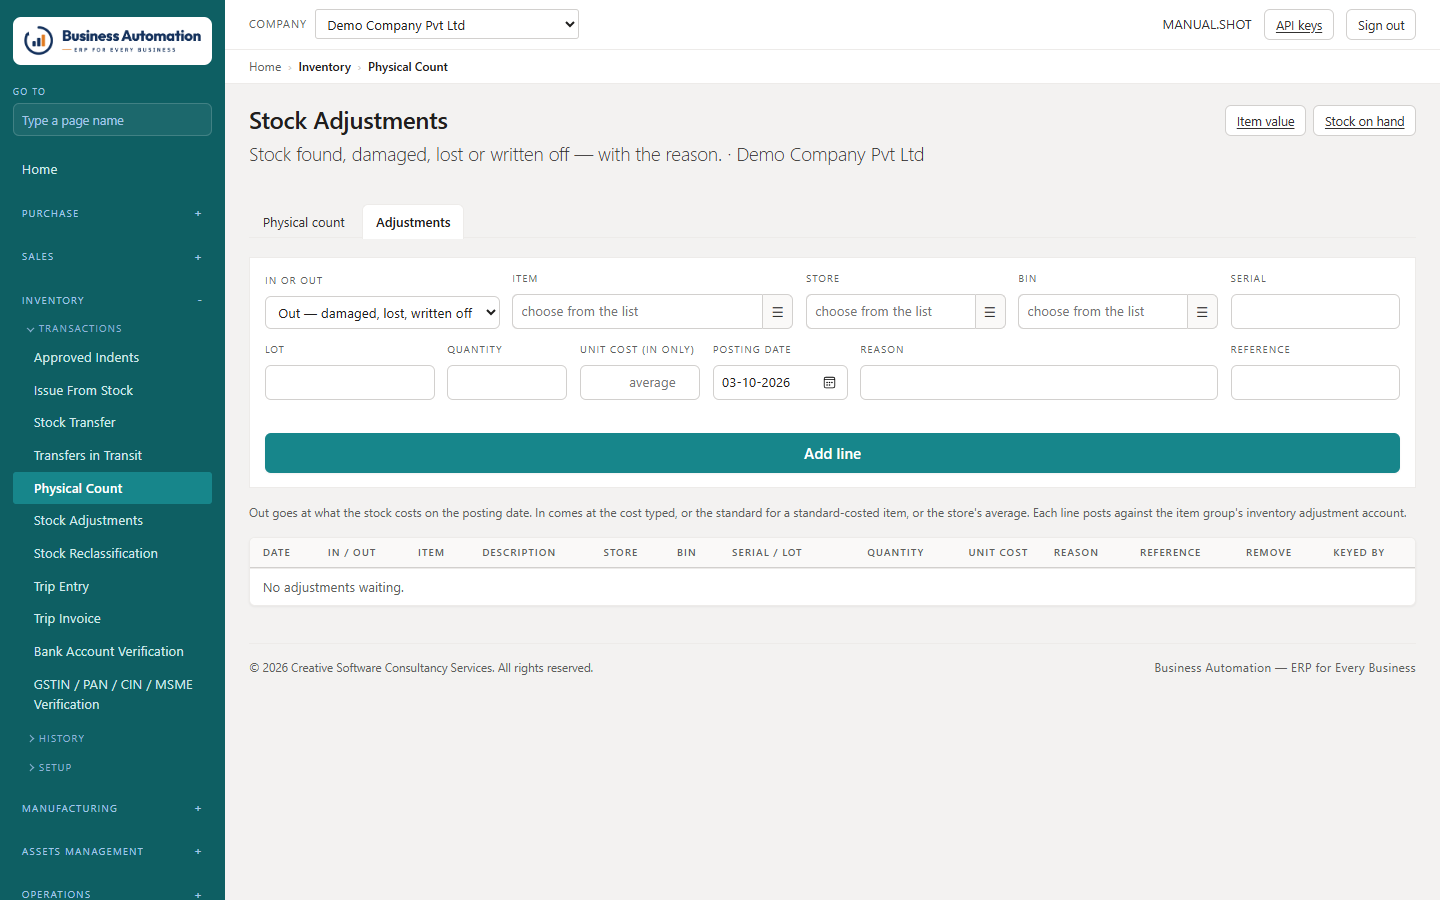Open the Stock on hand report
The width and height of the screenshot is (1440, 900).
[1364, 121]
